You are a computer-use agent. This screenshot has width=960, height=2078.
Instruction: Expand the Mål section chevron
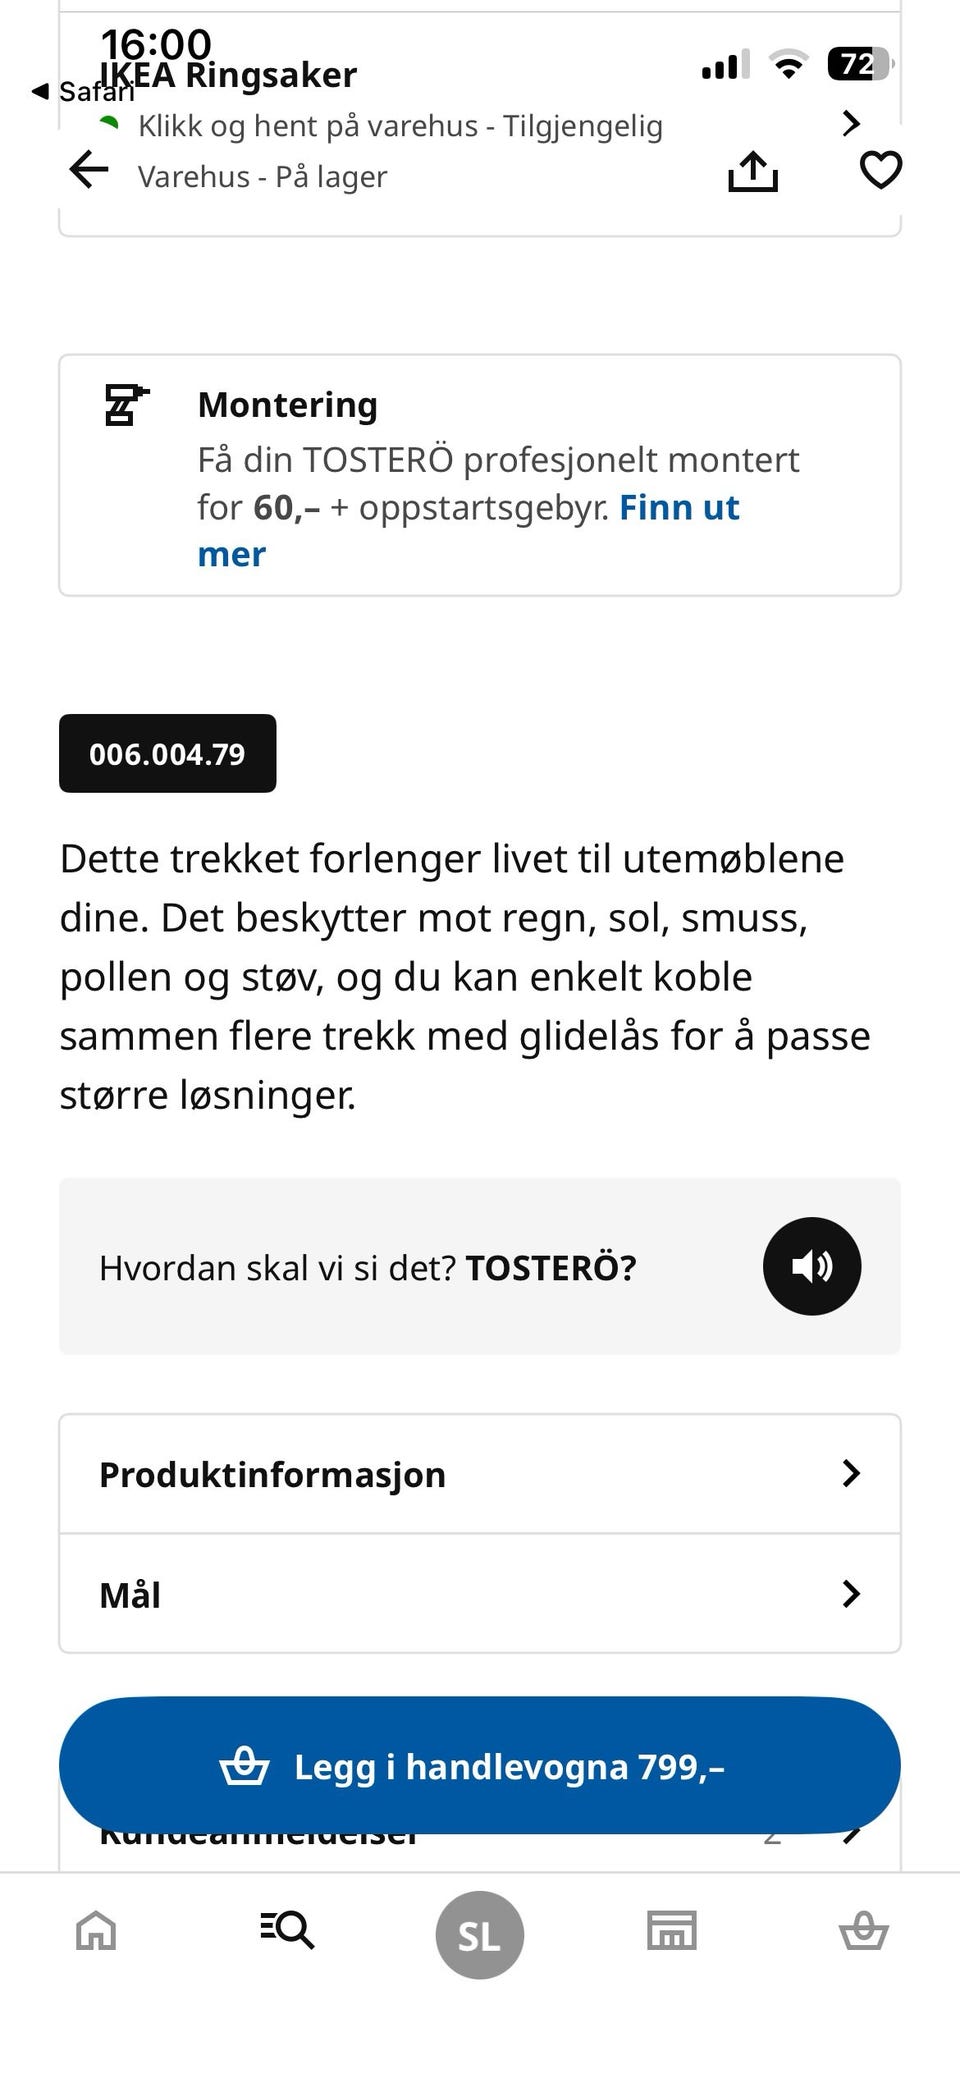[851, 1593]
